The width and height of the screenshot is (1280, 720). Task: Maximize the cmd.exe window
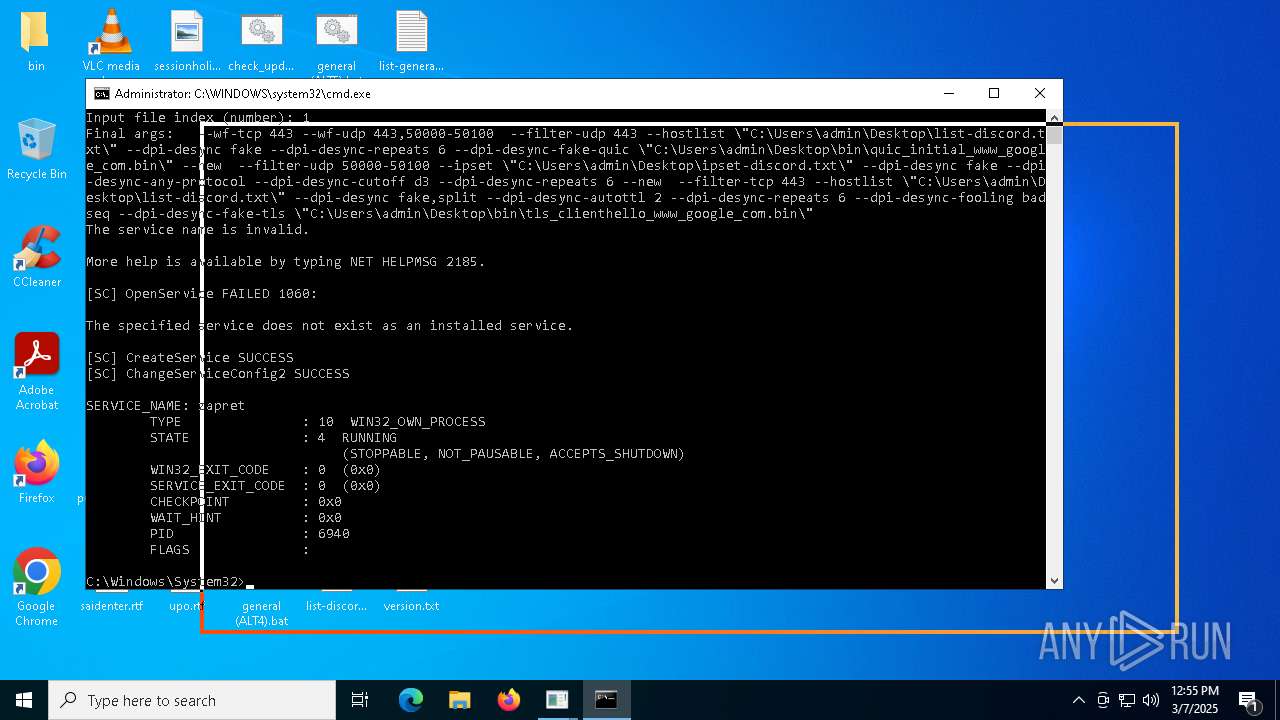(994, 93)
